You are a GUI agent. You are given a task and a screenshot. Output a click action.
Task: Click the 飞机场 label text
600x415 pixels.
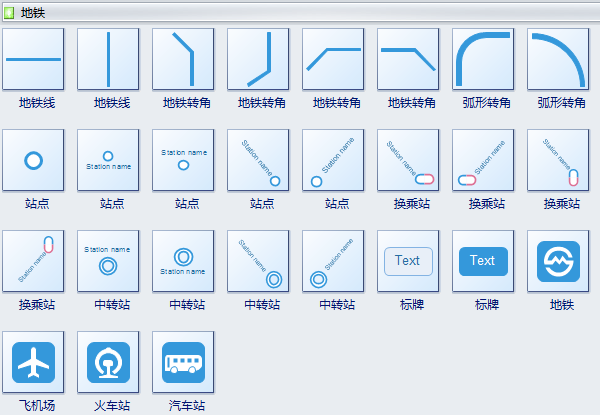tap(37, 405)
